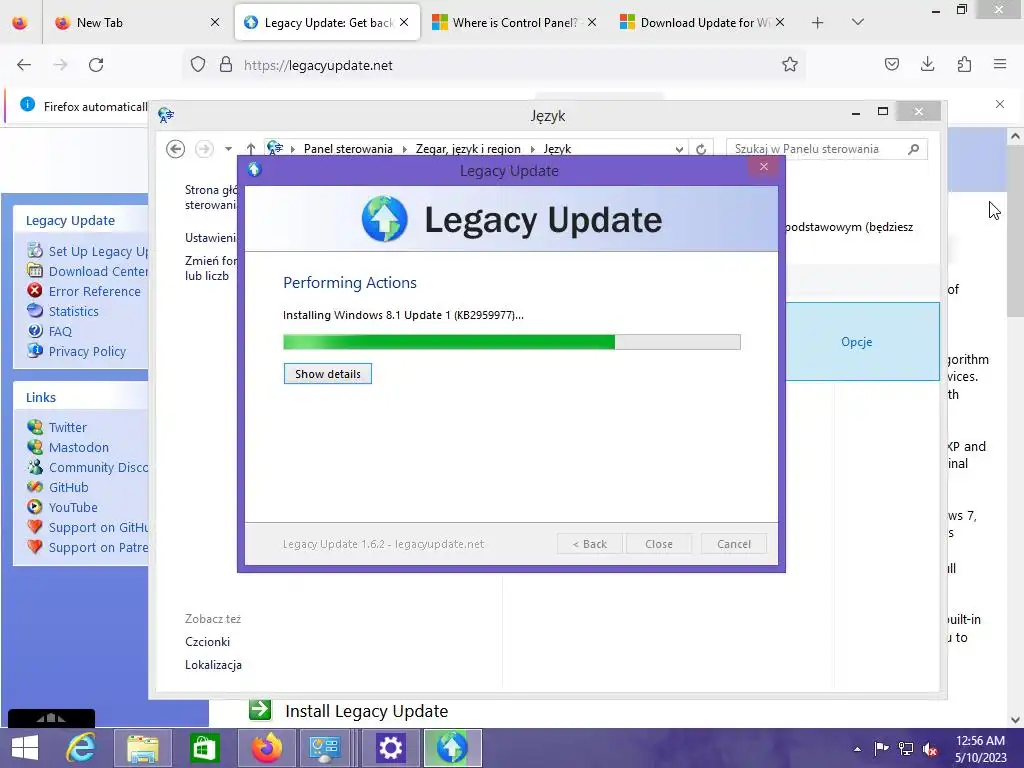Click the GitHub link icon
Viewport: 1024px width, 768px height.
click(x=35, y=487)
